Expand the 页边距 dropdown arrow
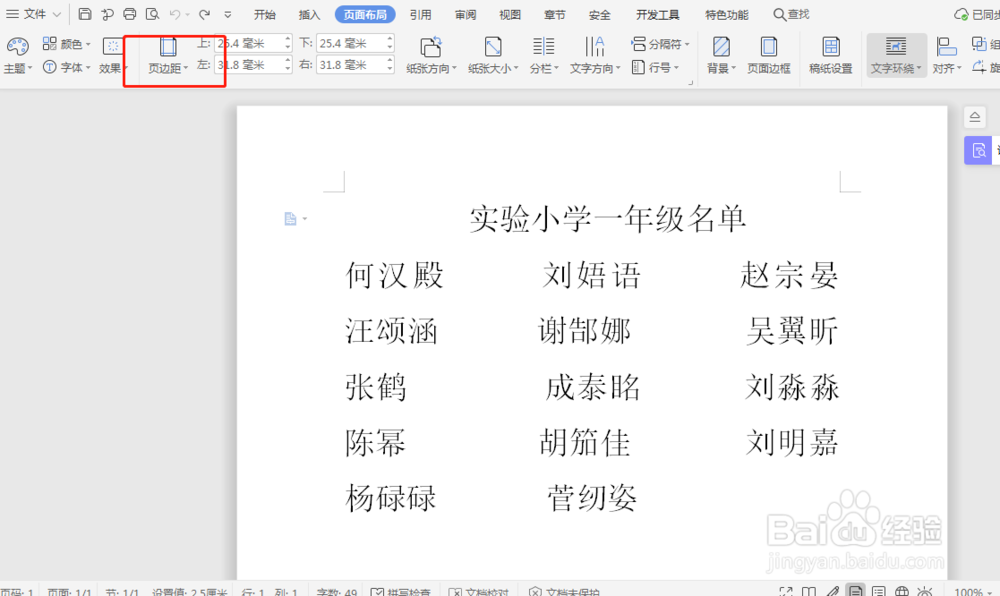 coord(186,68)
